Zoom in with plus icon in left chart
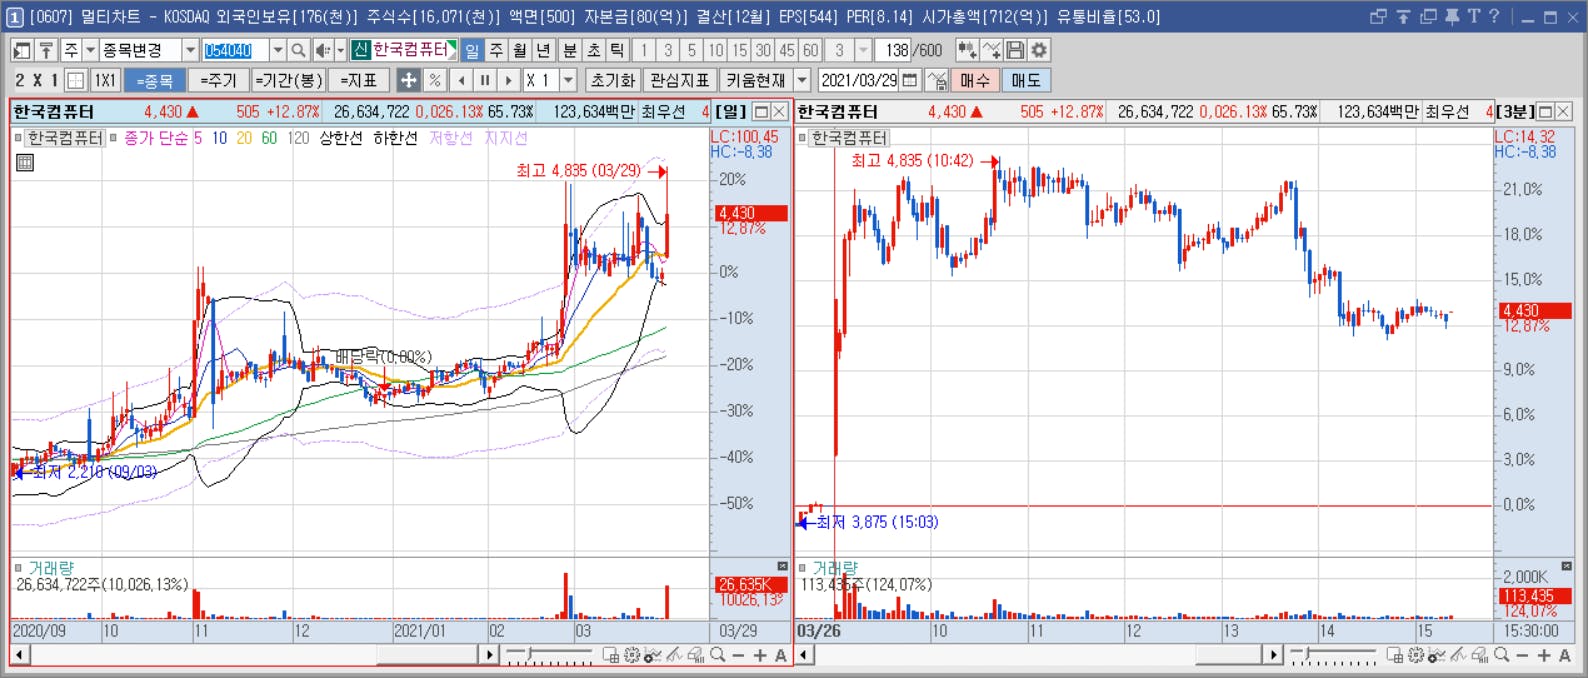1588x678 pixels. pyautogui.click(x=760, y=655)
